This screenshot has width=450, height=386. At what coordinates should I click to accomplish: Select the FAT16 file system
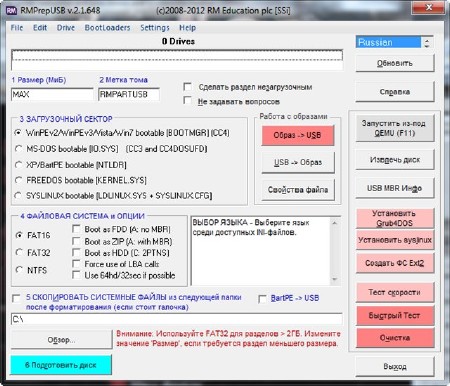coord(19,235)
